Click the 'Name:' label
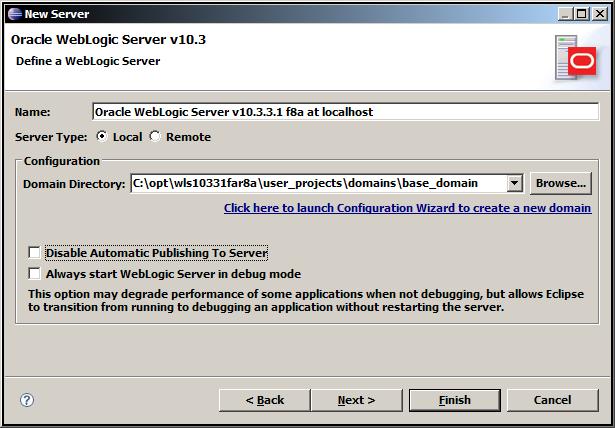 point(33,112)
